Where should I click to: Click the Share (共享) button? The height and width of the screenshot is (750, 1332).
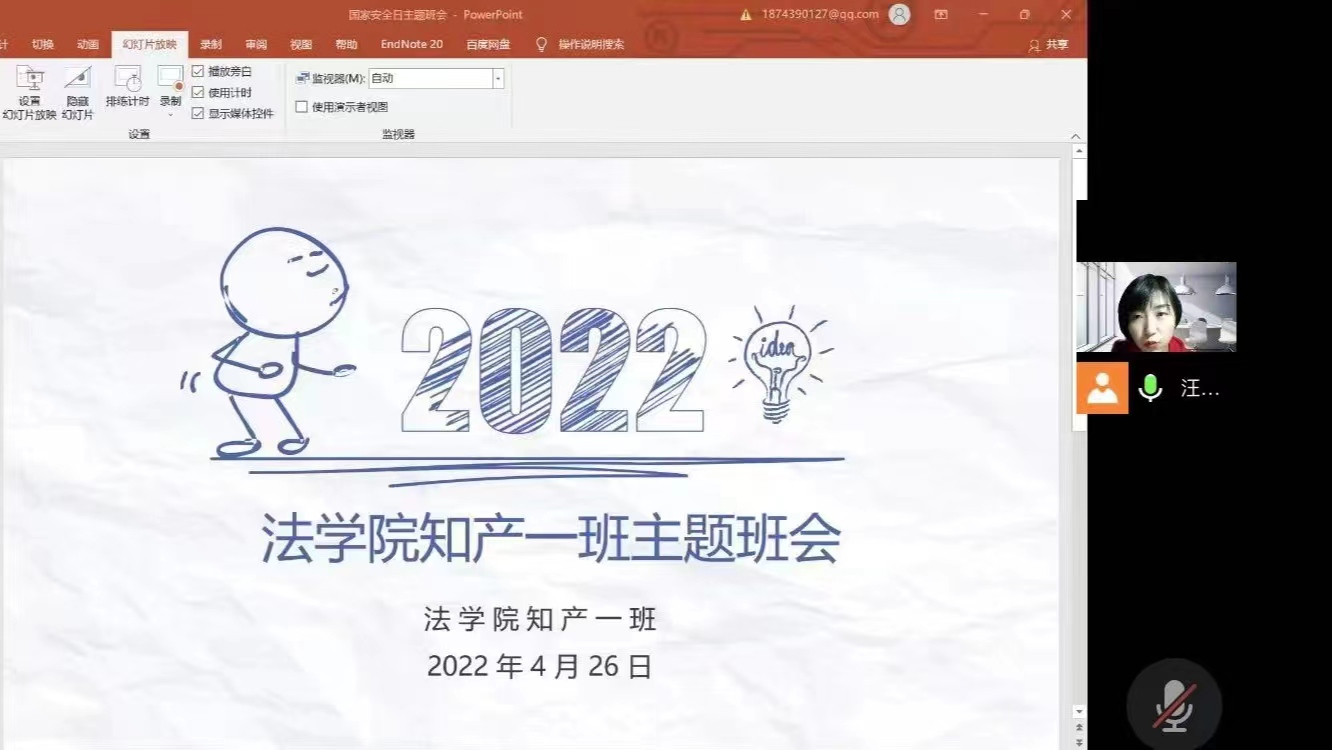click(1049, 45)
